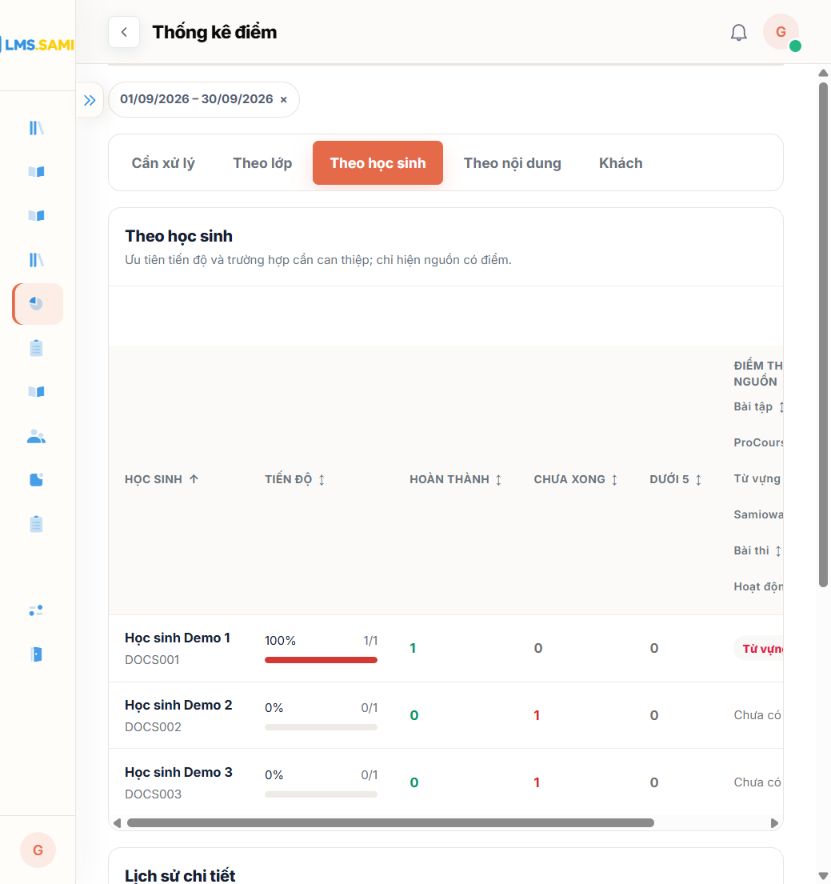
Task: Switch to the Cần xử lý tab
Action: click(163, 163)
